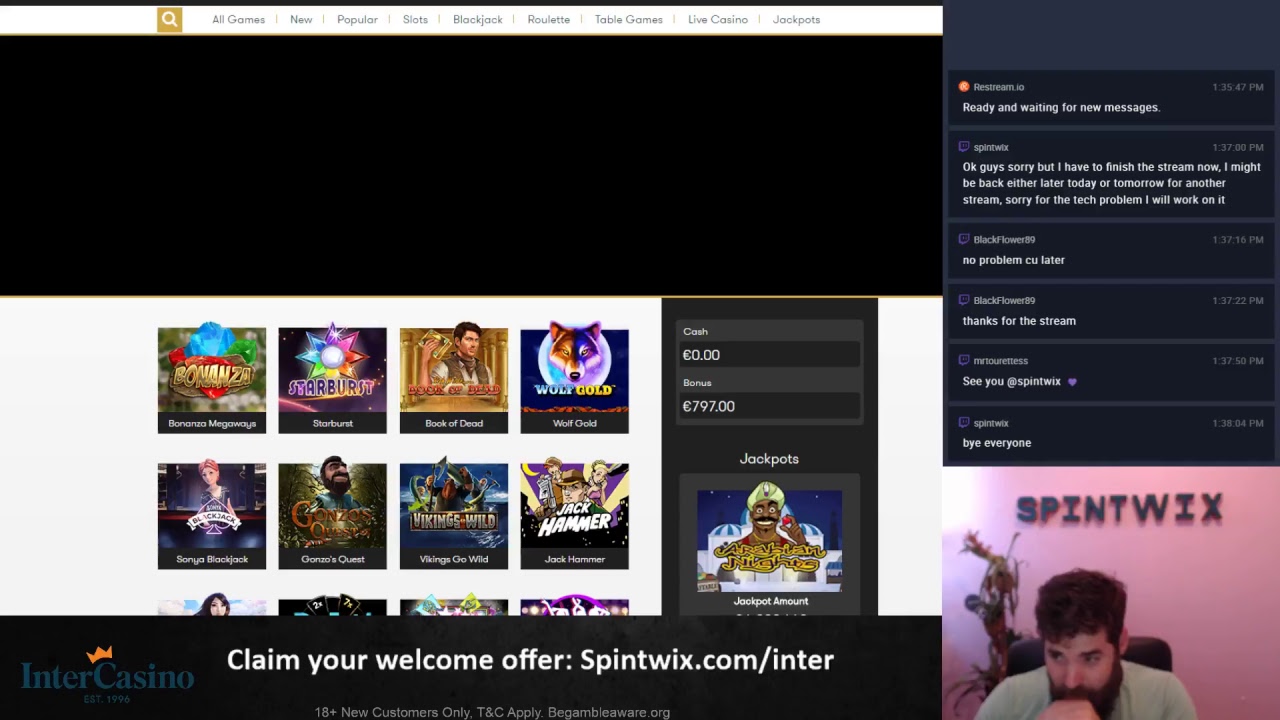The width and height of the screenshot is (1280, 720).
Task: Open the Slots category
Action: tap(415, 19)
